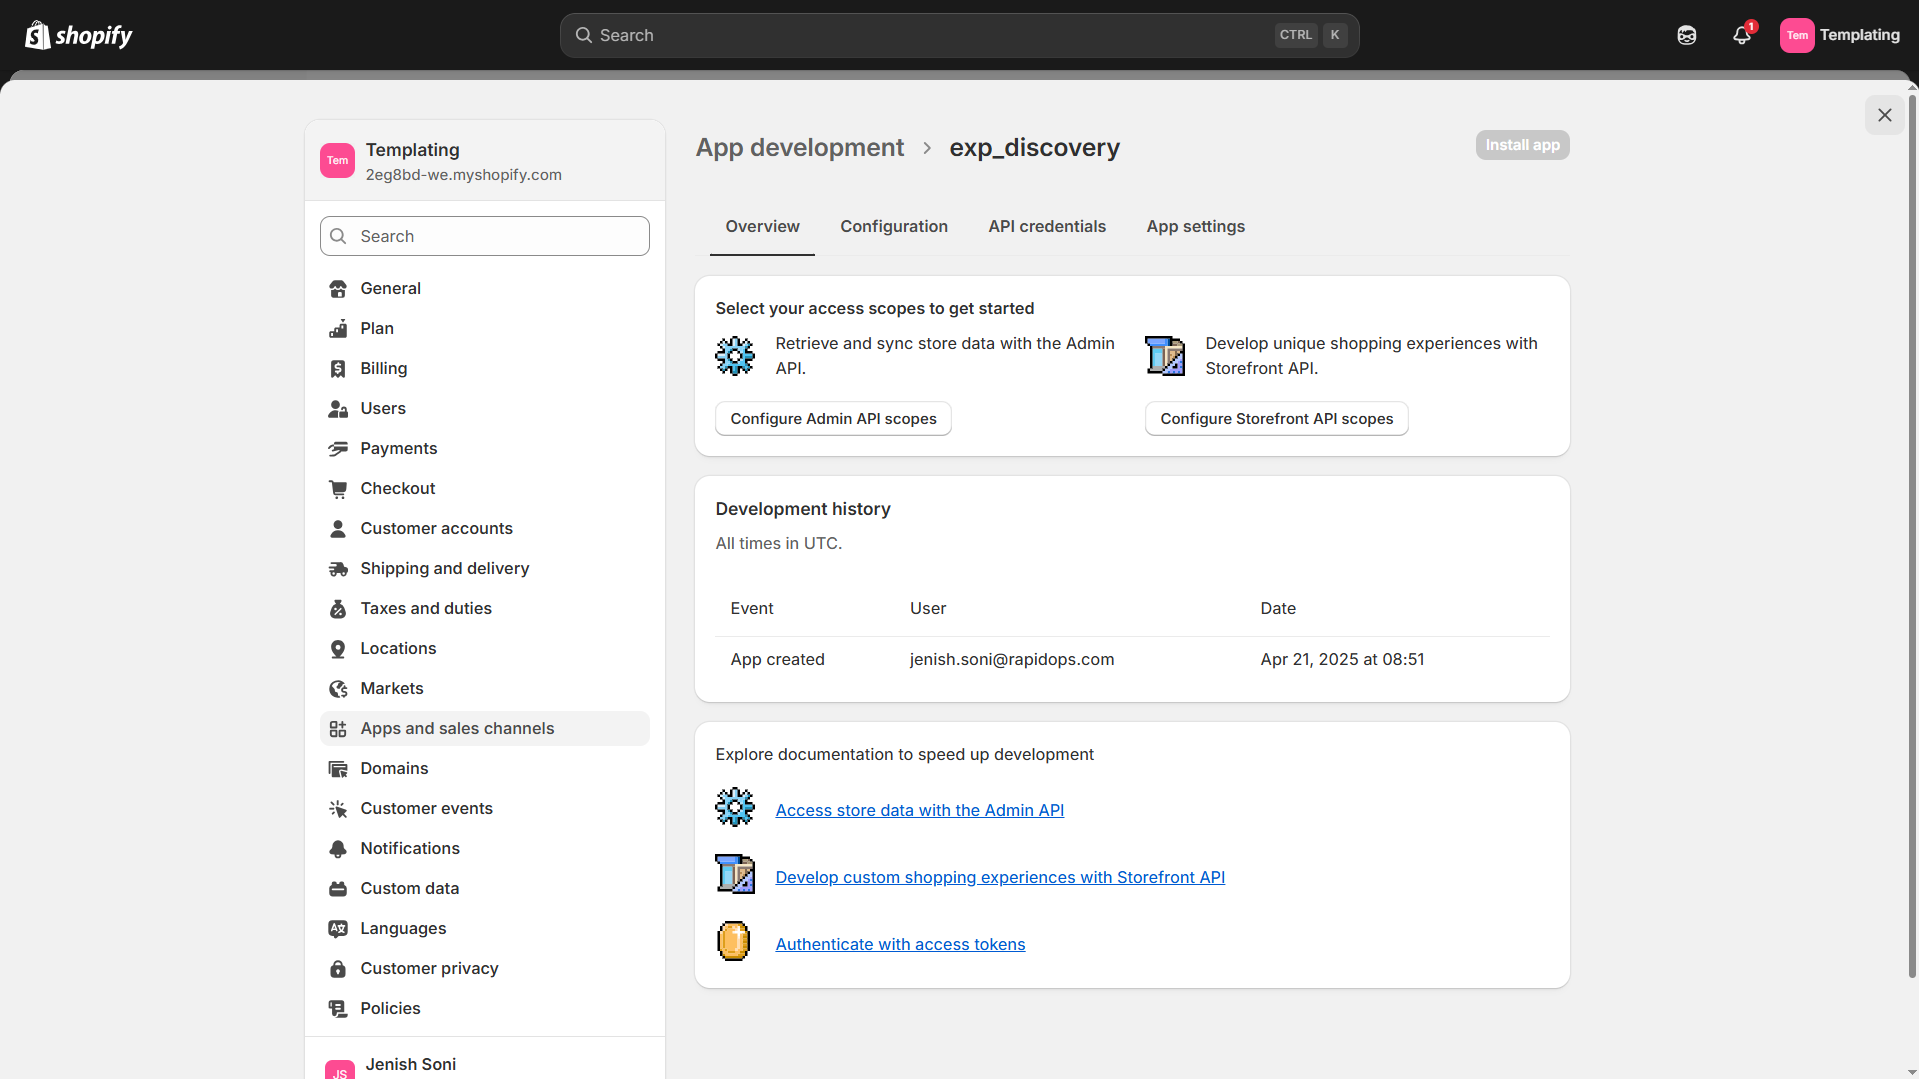Open the App settings tab

(1196, 227)
